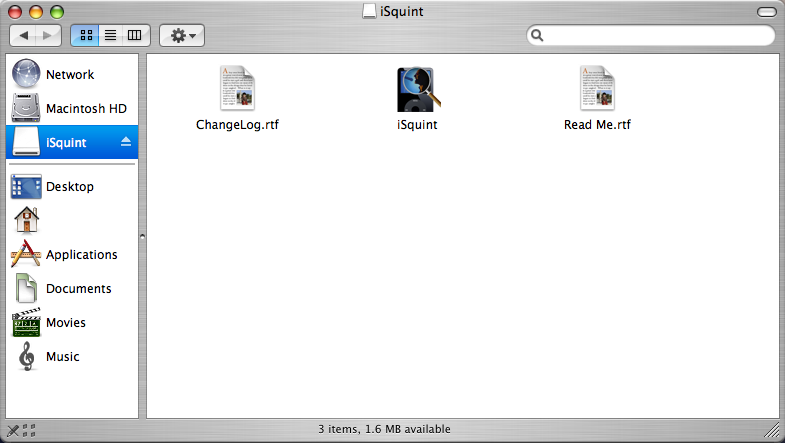Click the window resize corner grip
Screen dimensions: 785x443
tap(772, 430)
